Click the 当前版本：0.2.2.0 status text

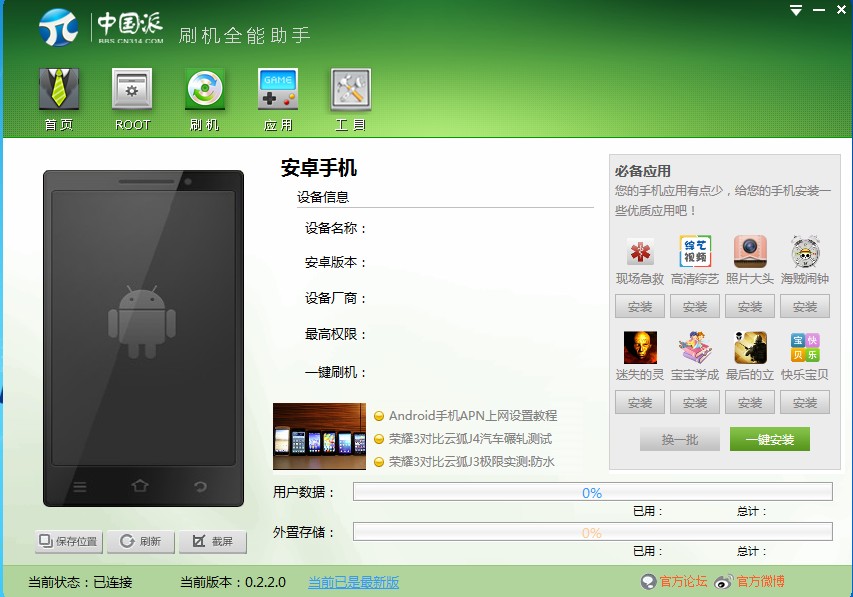233,582
